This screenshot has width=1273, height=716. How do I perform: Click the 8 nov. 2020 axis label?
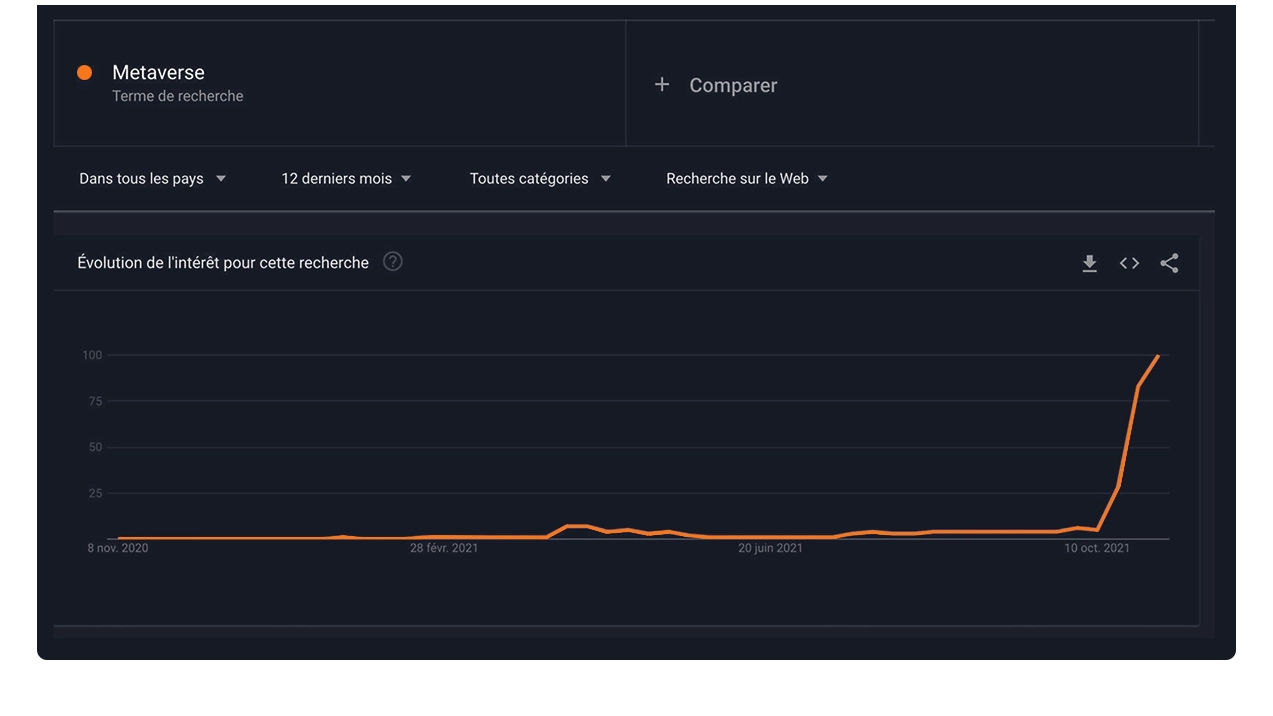click(118, 548)
